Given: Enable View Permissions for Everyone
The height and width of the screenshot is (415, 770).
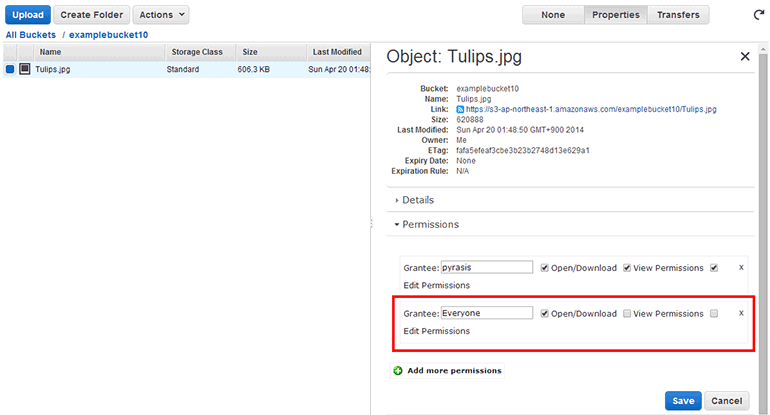Looking at the screenshot, I should (627, 313).
